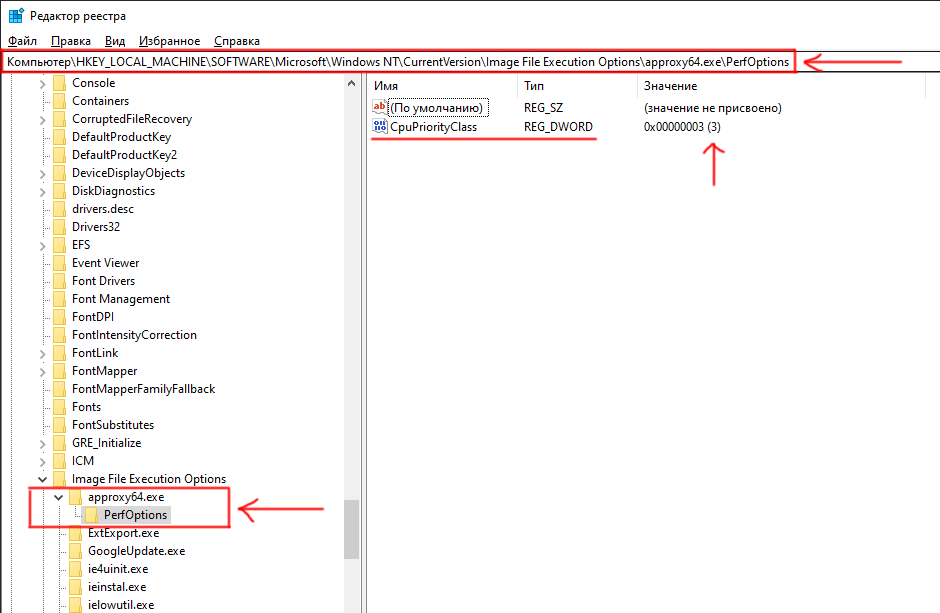Open the Правка menu
Screen dimensions: 940x613
pos(71,41)
